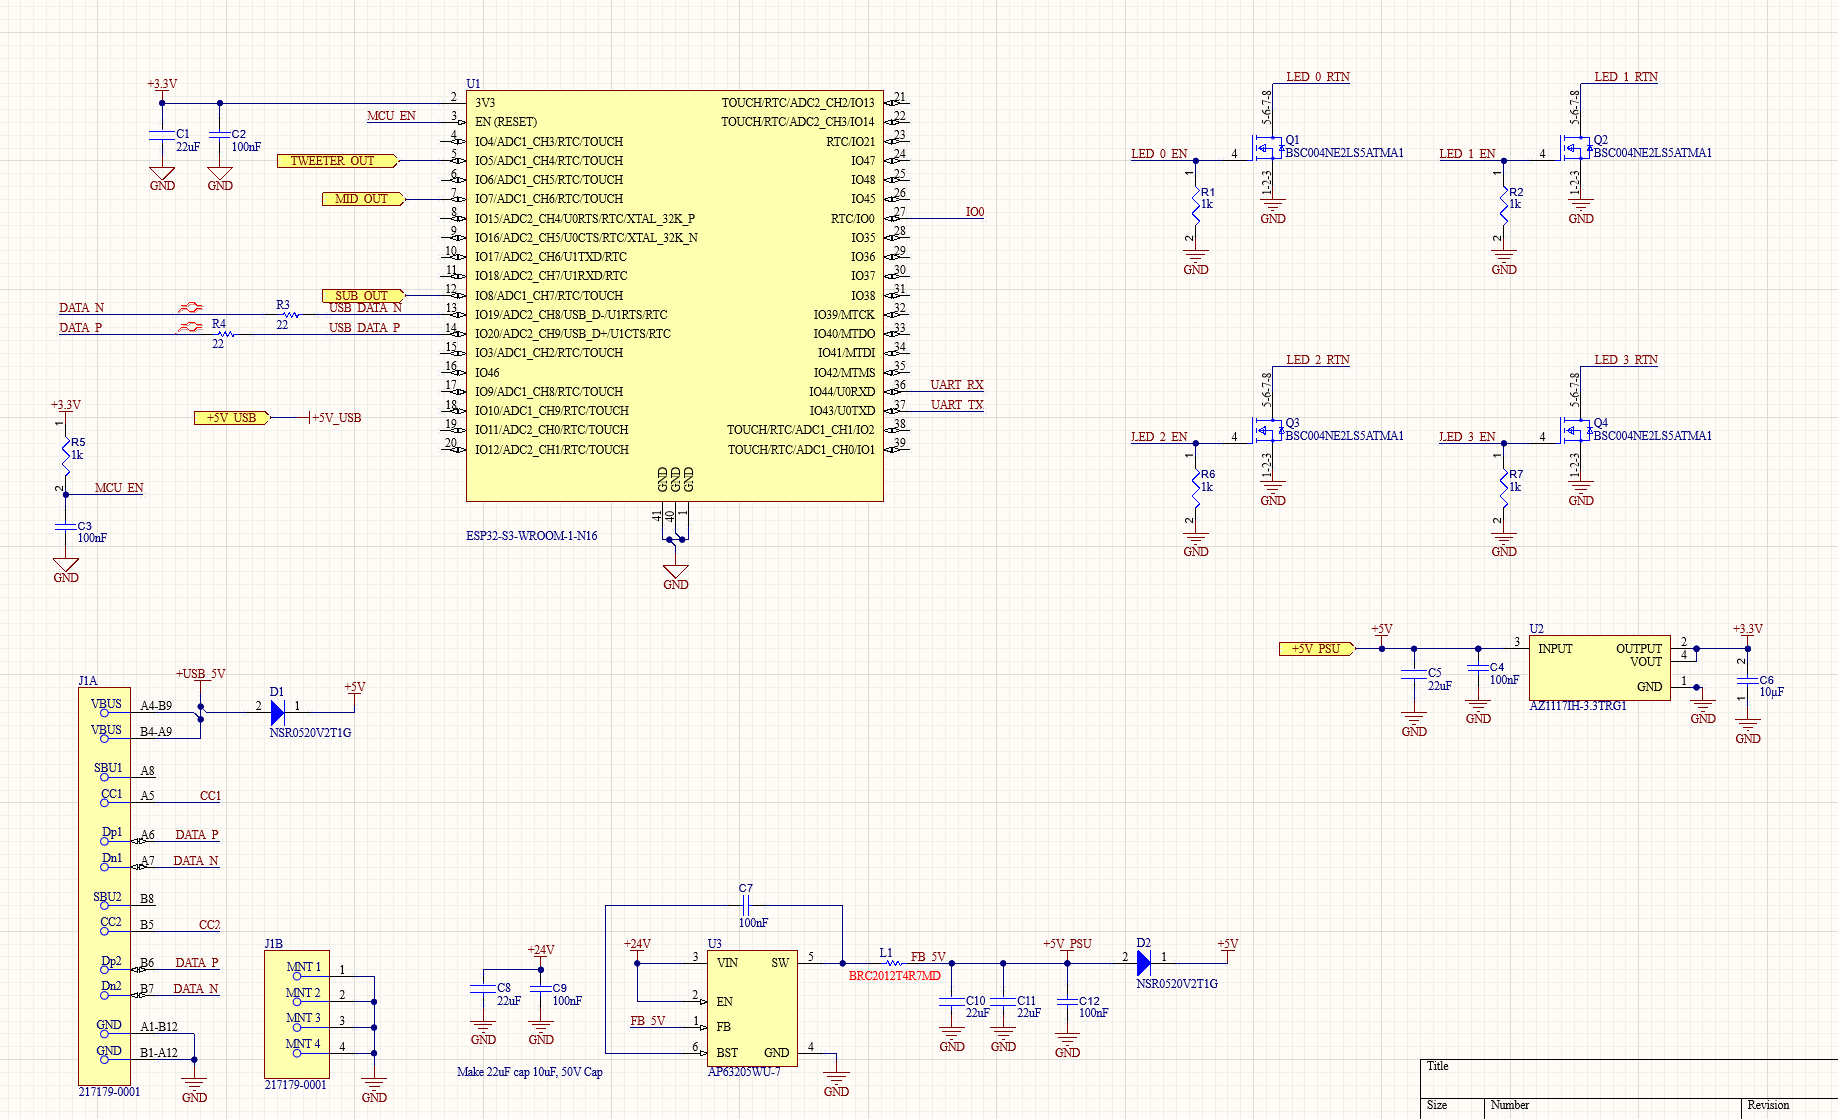Select the Q4 MOSFET symbol

pyautogui.click(x=1574, y=433)
